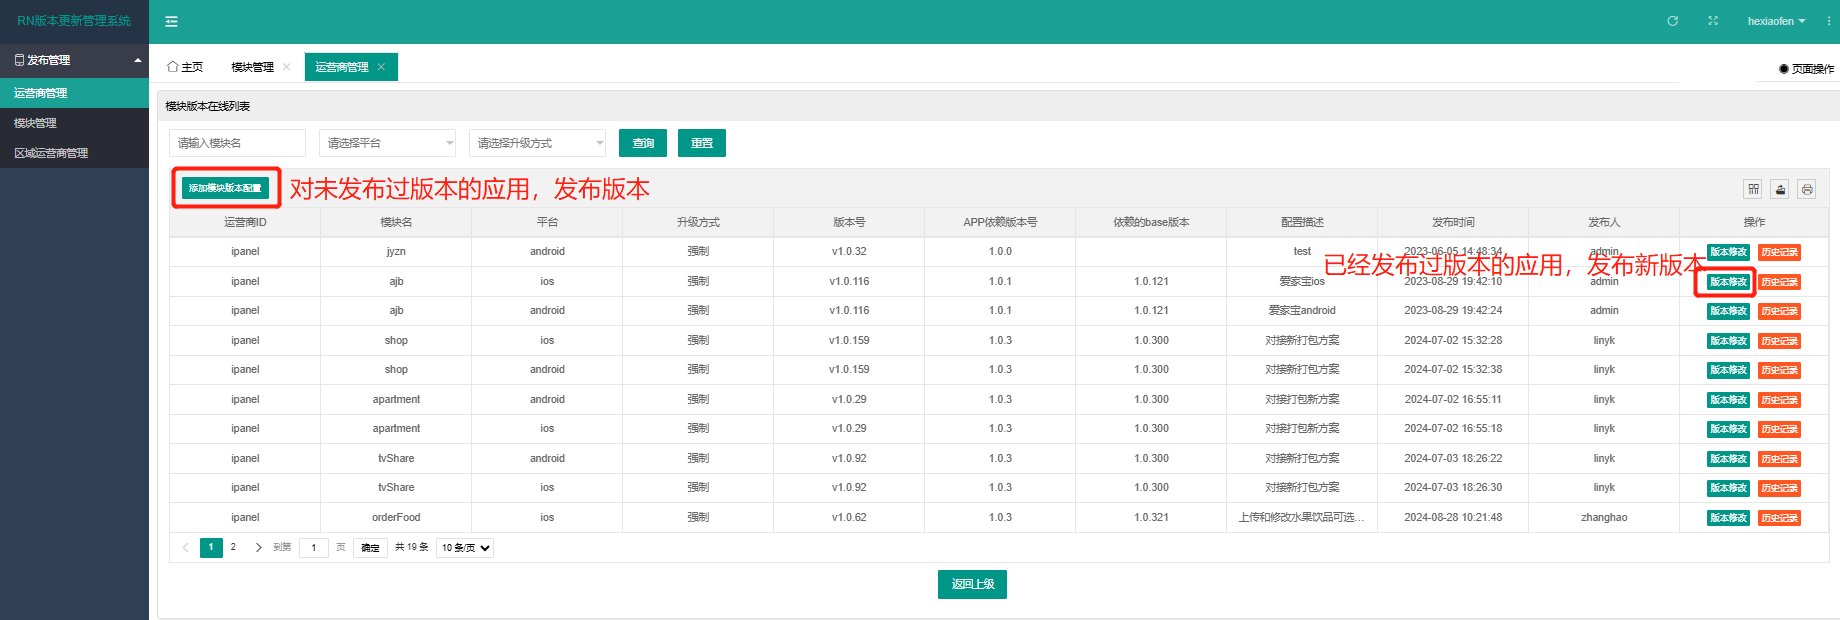
Task: Open the table column filter icon
Action: [x=1753, y=189]
